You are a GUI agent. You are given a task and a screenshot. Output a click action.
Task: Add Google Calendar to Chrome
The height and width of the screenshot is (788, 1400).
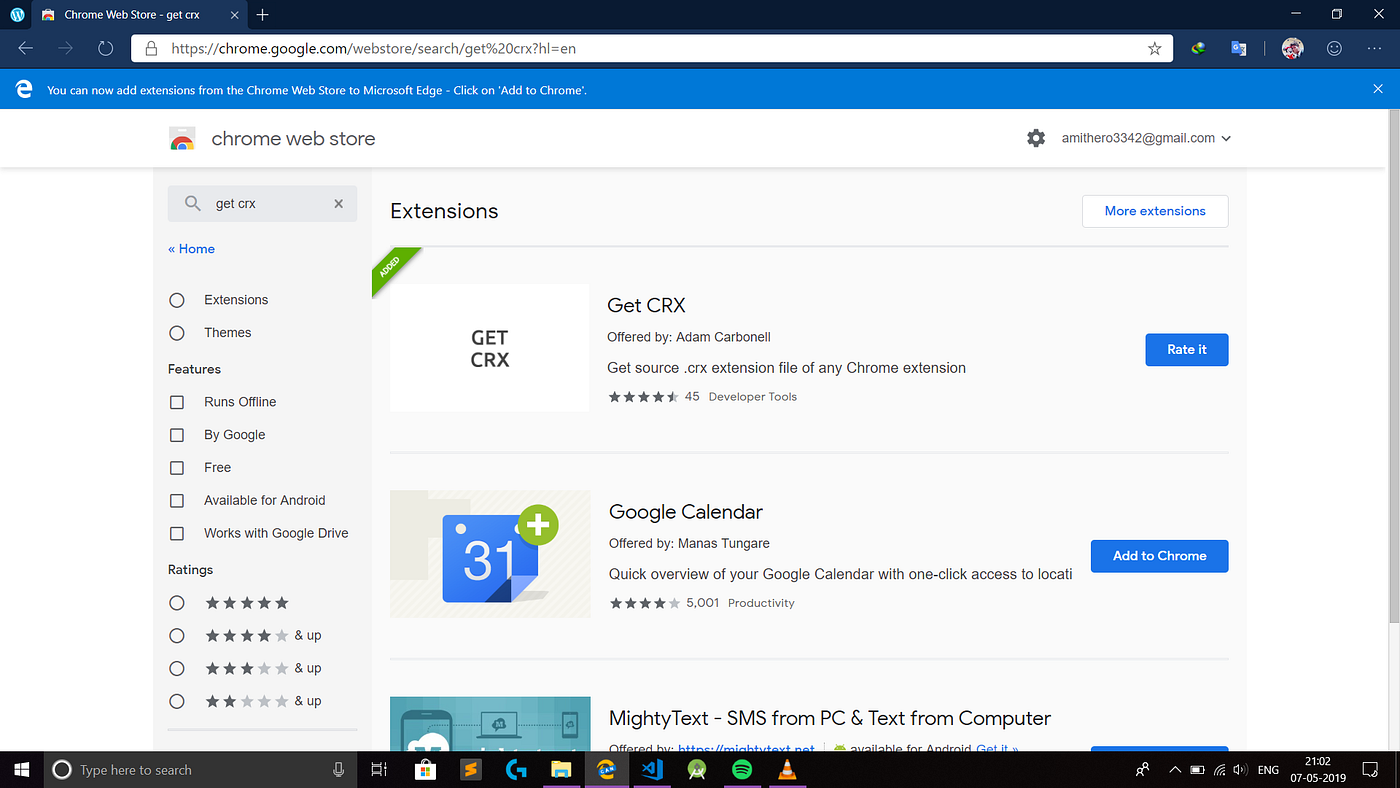(x=1160, y=556)
